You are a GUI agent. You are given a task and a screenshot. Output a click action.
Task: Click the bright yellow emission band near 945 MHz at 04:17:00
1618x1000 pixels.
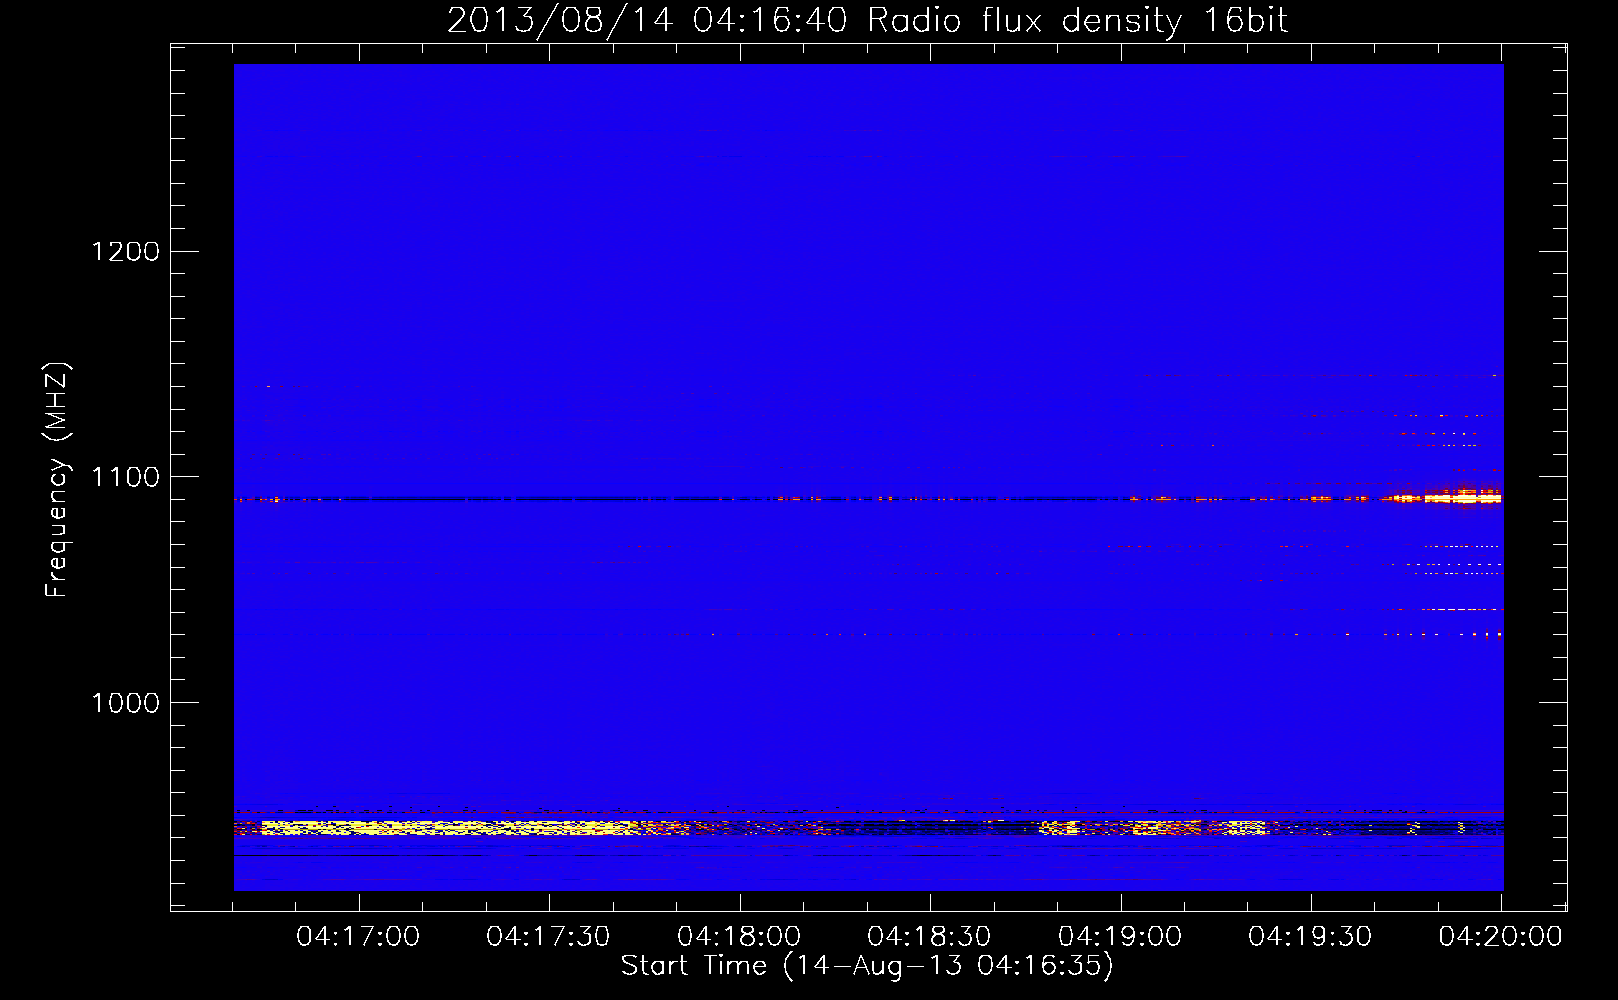click(450, 828)
